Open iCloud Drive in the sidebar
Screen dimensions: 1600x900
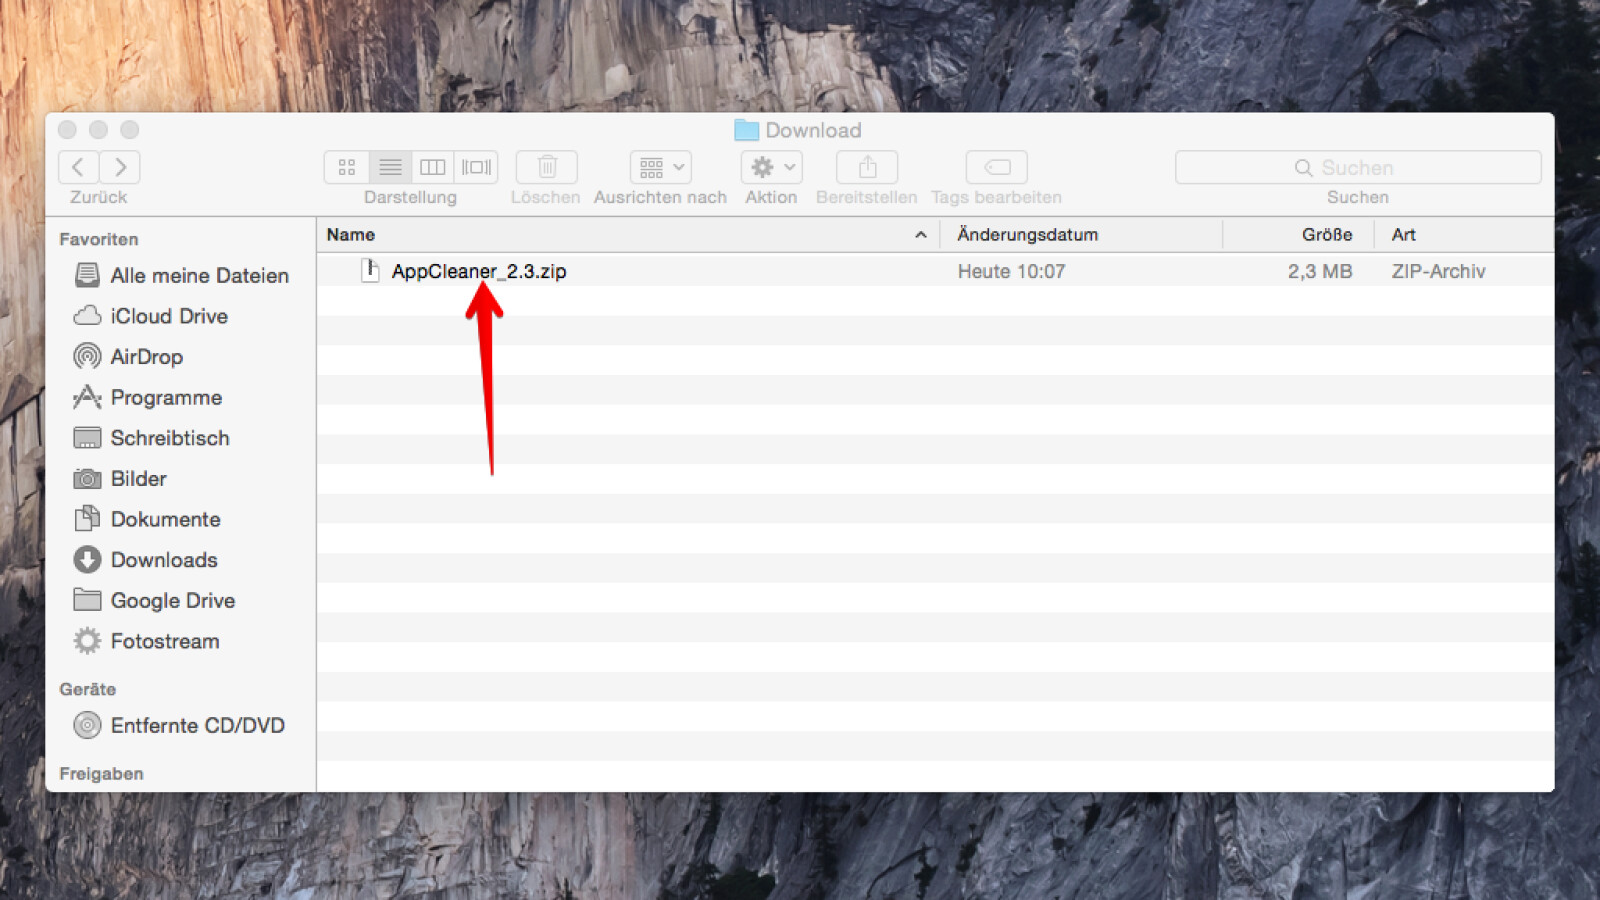[x=168, y=316]
